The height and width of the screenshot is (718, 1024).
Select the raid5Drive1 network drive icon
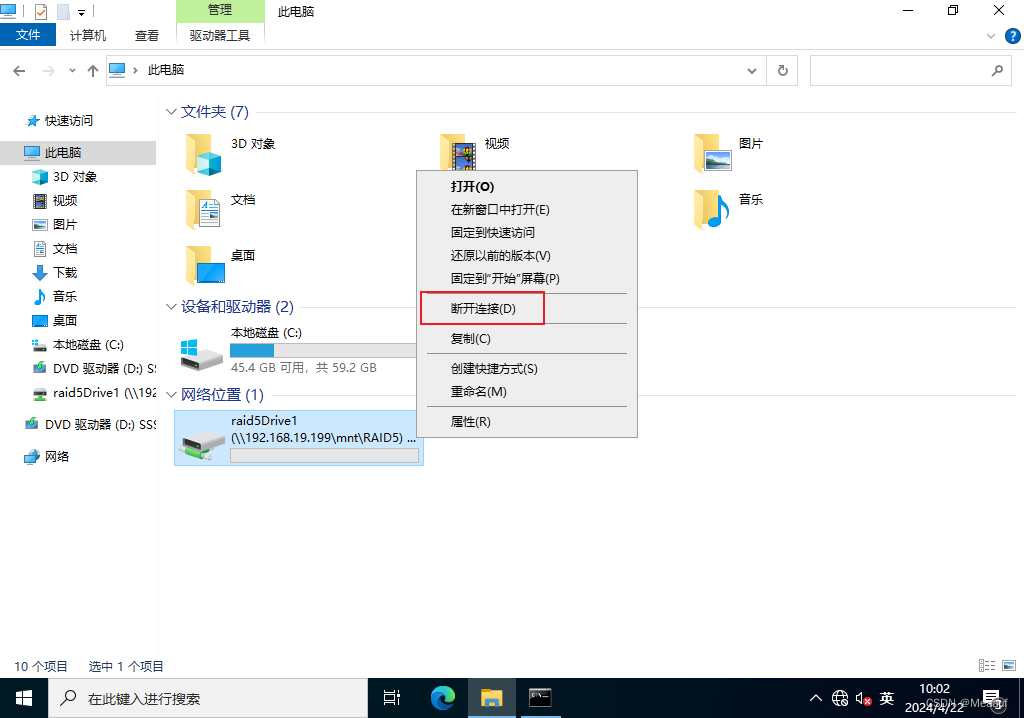click(x=202, y=444)
